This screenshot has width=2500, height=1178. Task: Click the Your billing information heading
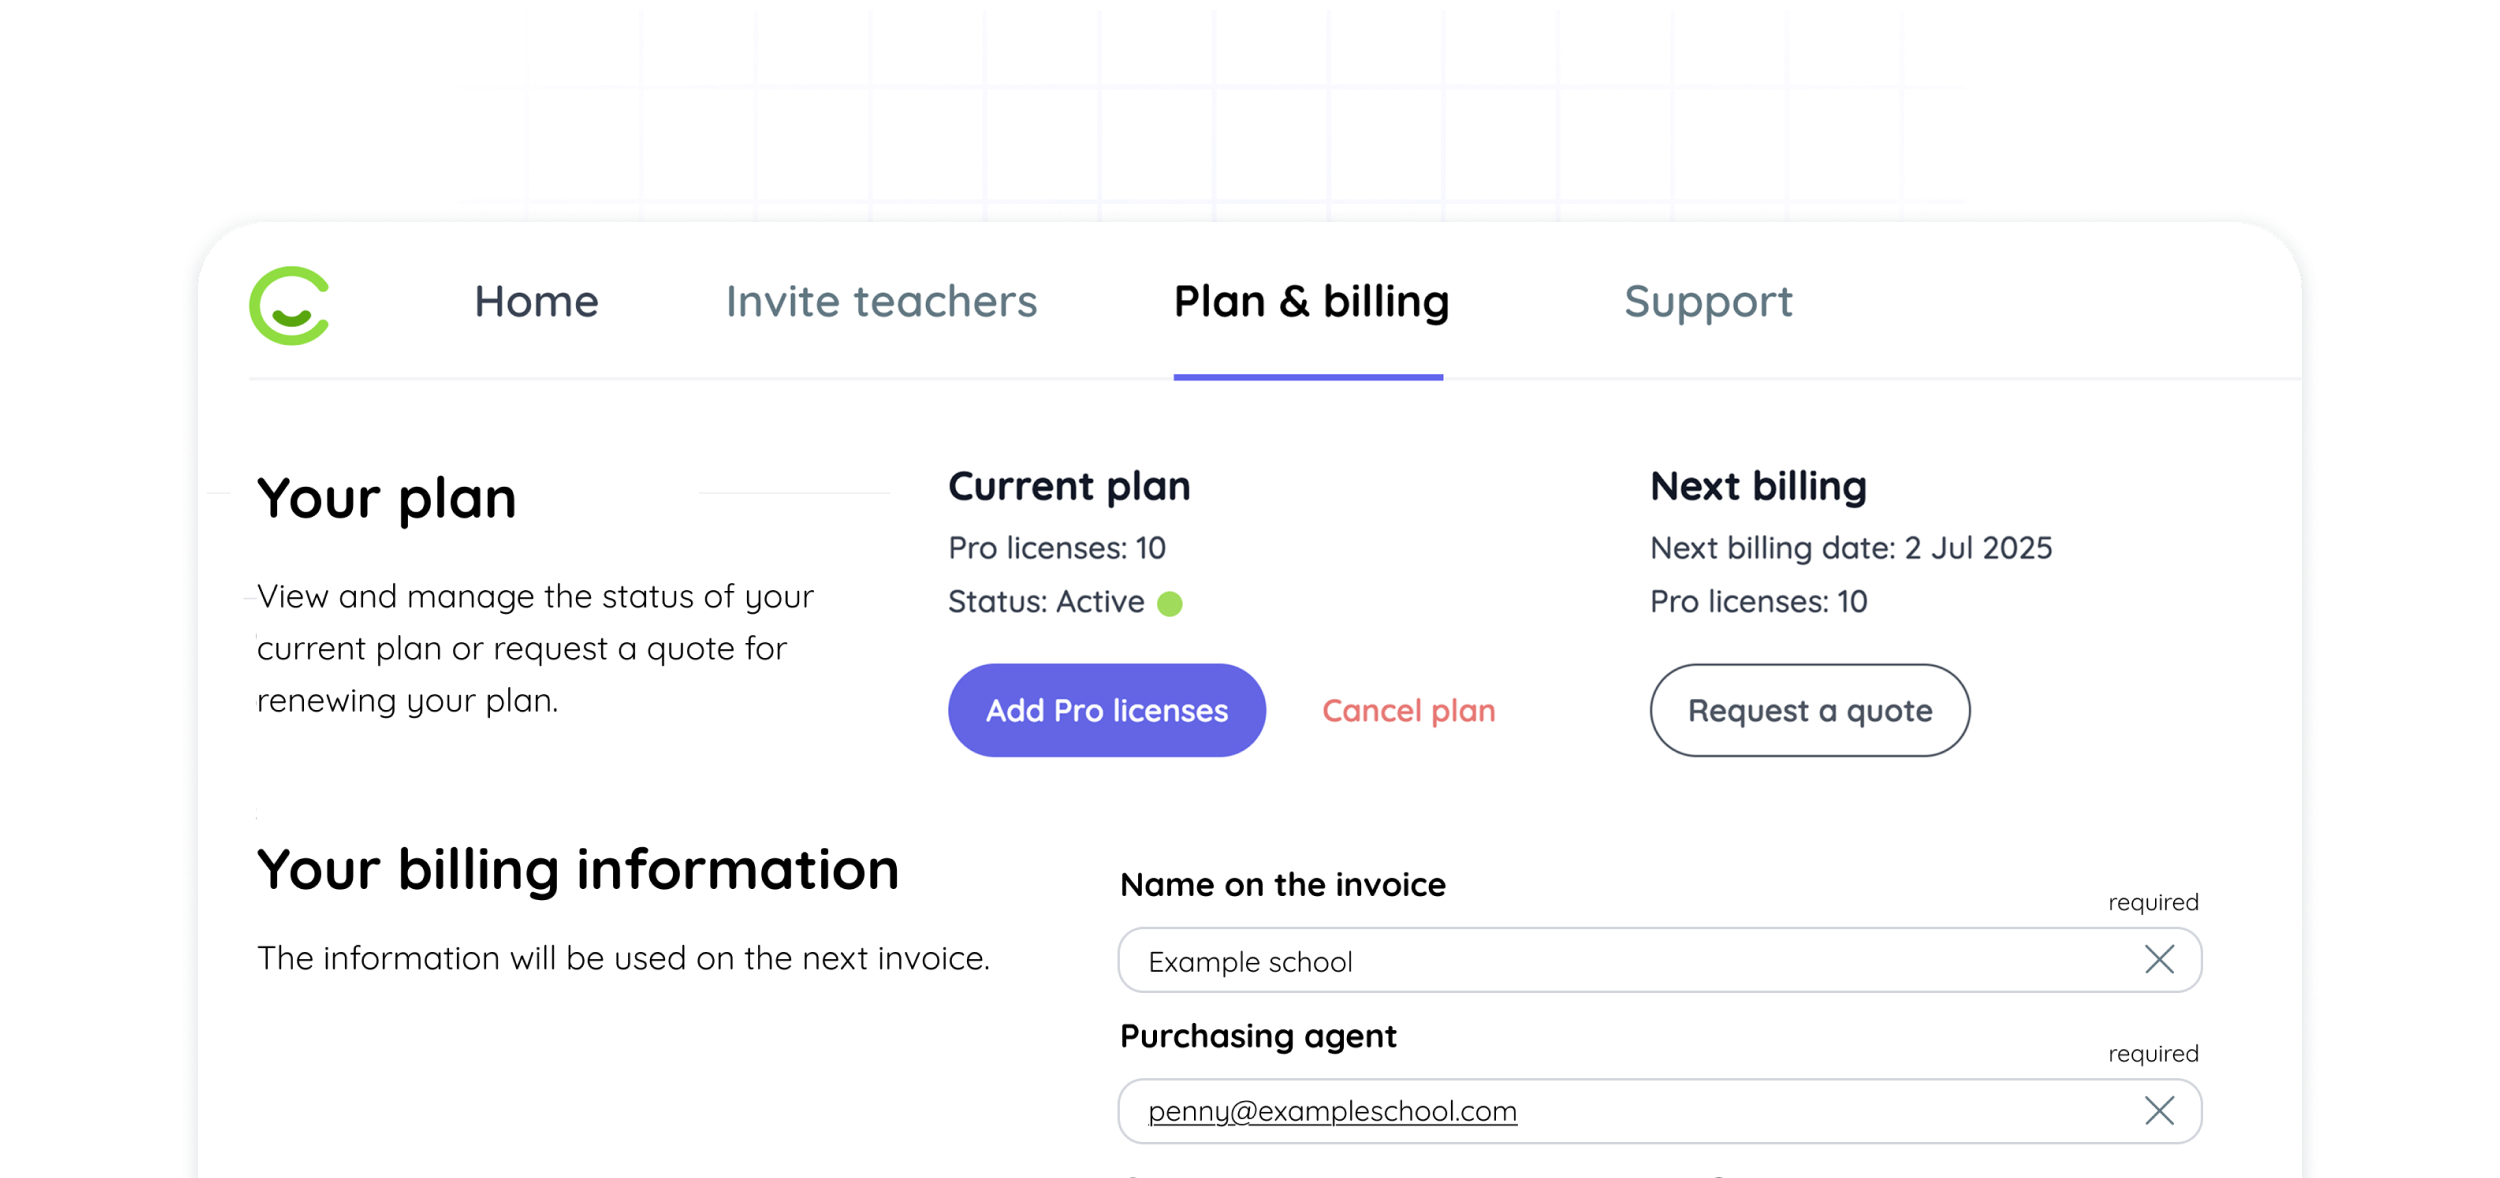click(x=578, y=868)
